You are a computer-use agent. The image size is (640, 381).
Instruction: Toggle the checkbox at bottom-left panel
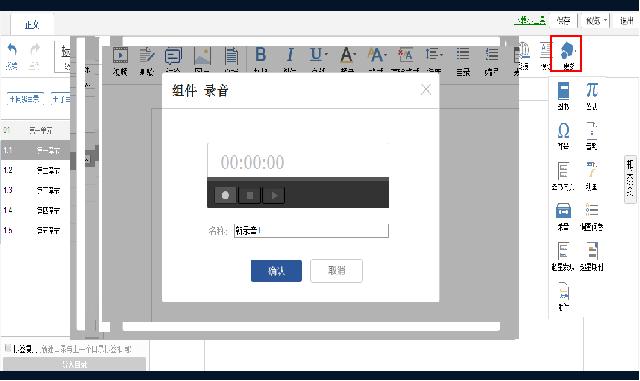click(x=8, y=348)
